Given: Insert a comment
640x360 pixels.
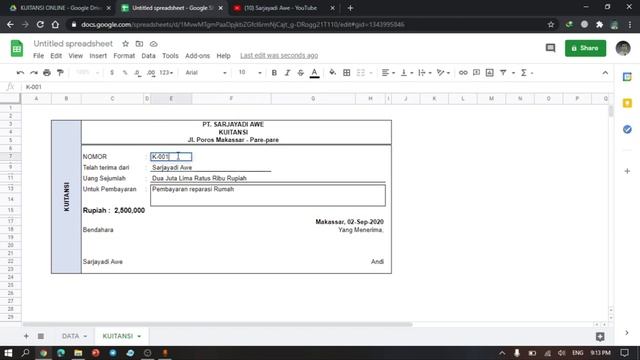Looking at the screenshot, I should [476, 73].
